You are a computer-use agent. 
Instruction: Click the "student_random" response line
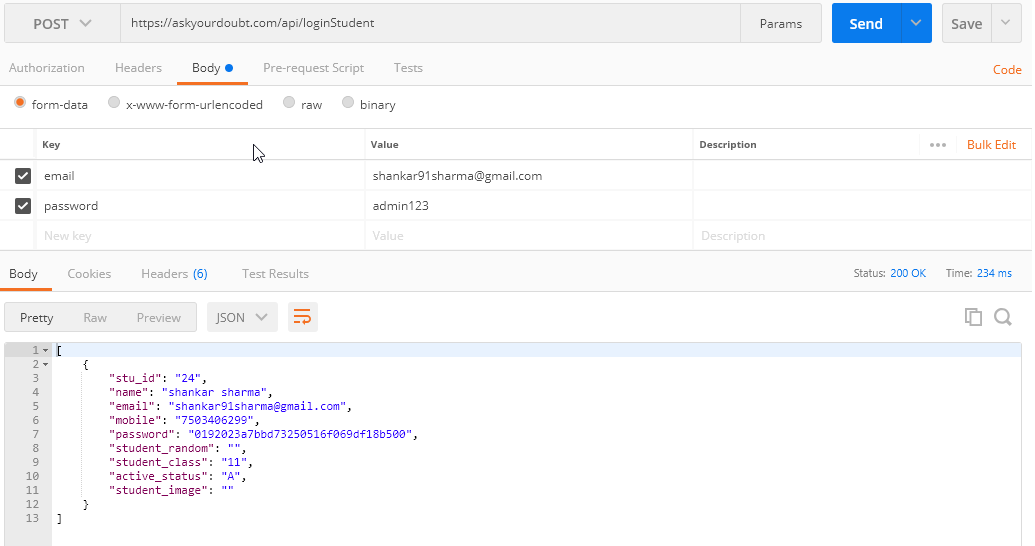click(178, 448)
